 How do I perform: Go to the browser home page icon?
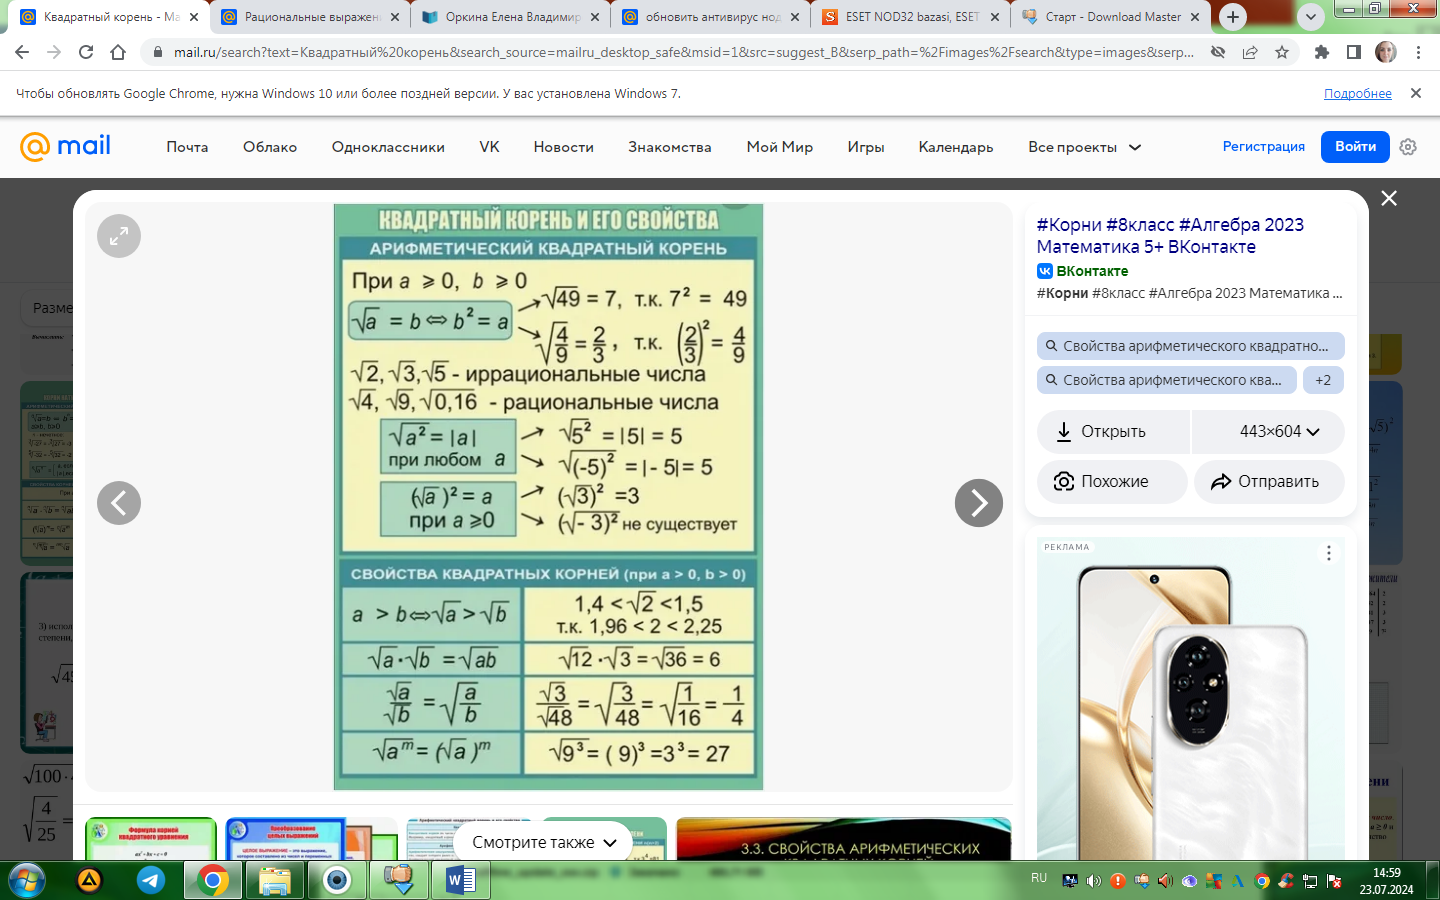[118, 52]
